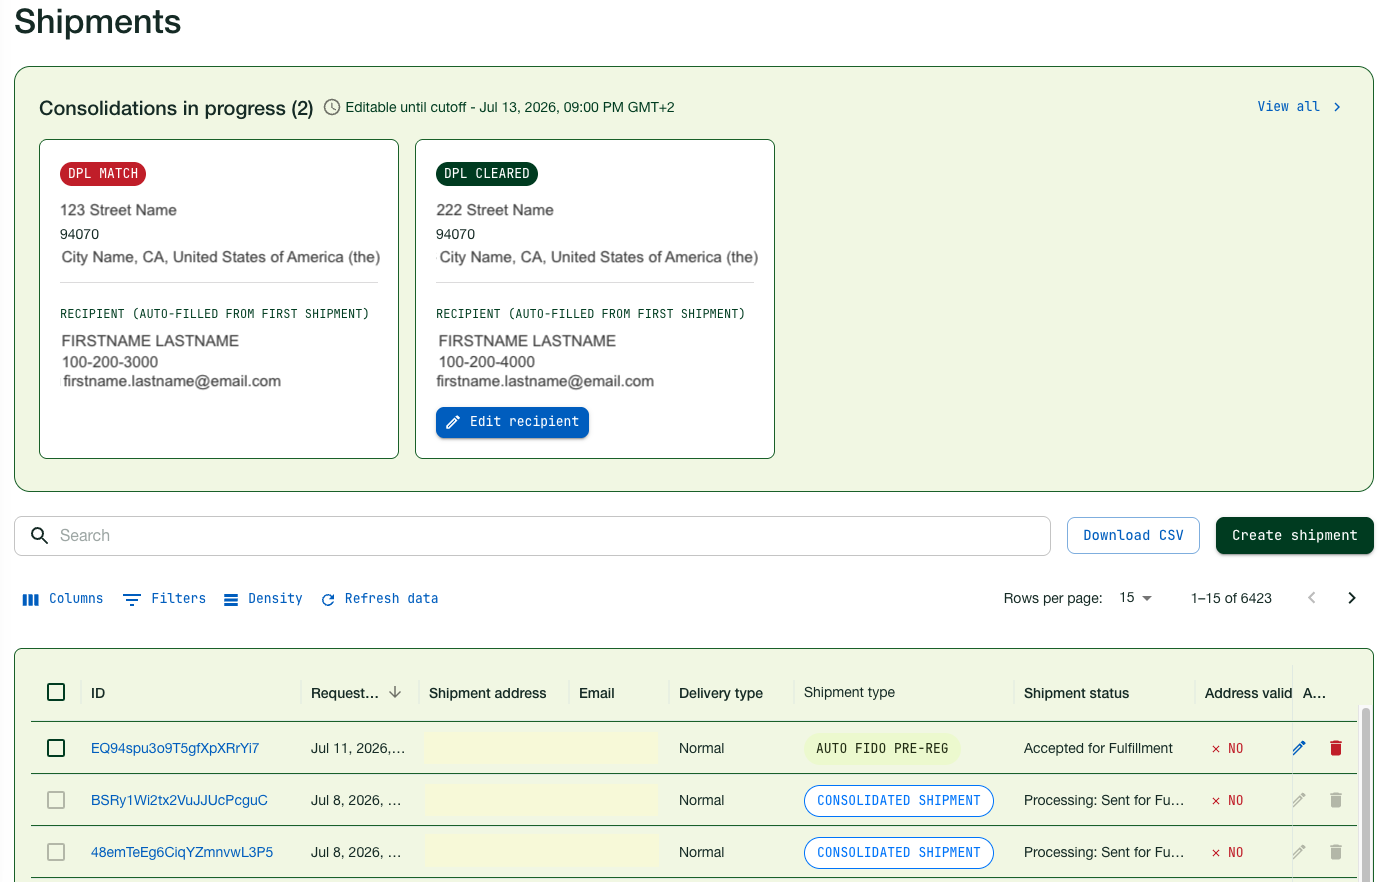The height and width of the screenshot is (882, 1387).
Task: Click trash icon for shipment BSRy1Wi2tx2VuJJUcPcguC
Action: (1336, 800)
